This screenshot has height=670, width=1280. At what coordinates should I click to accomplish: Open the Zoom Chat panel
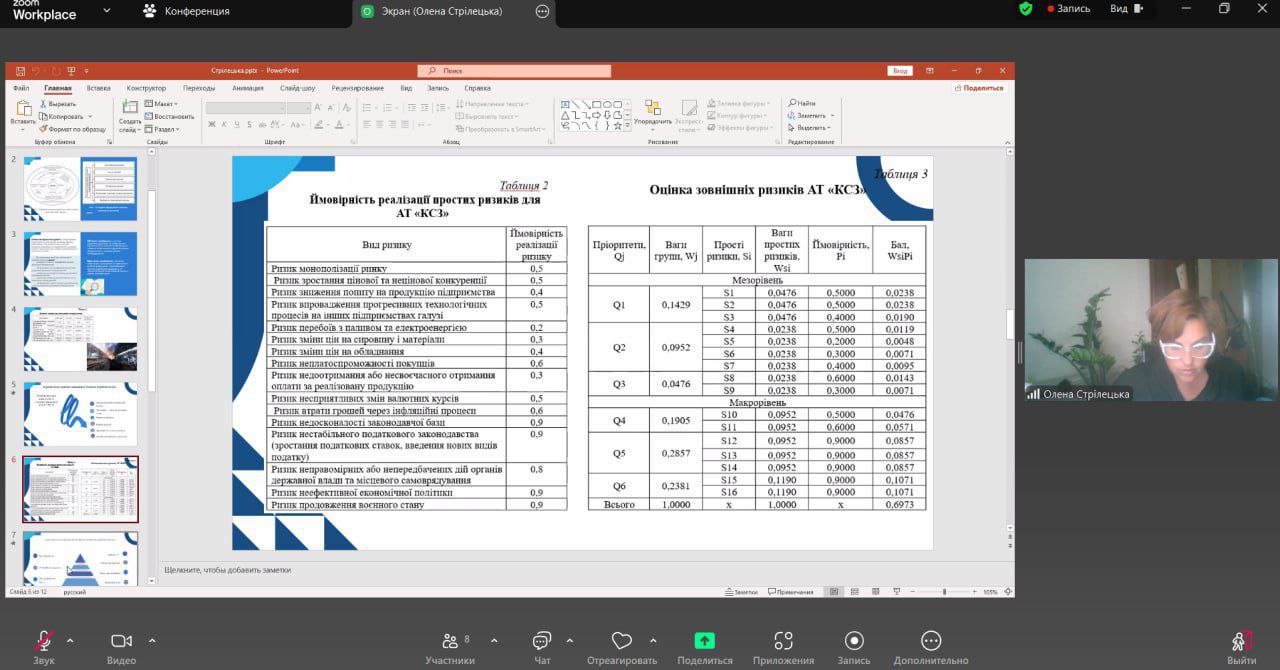pos(542,641)
